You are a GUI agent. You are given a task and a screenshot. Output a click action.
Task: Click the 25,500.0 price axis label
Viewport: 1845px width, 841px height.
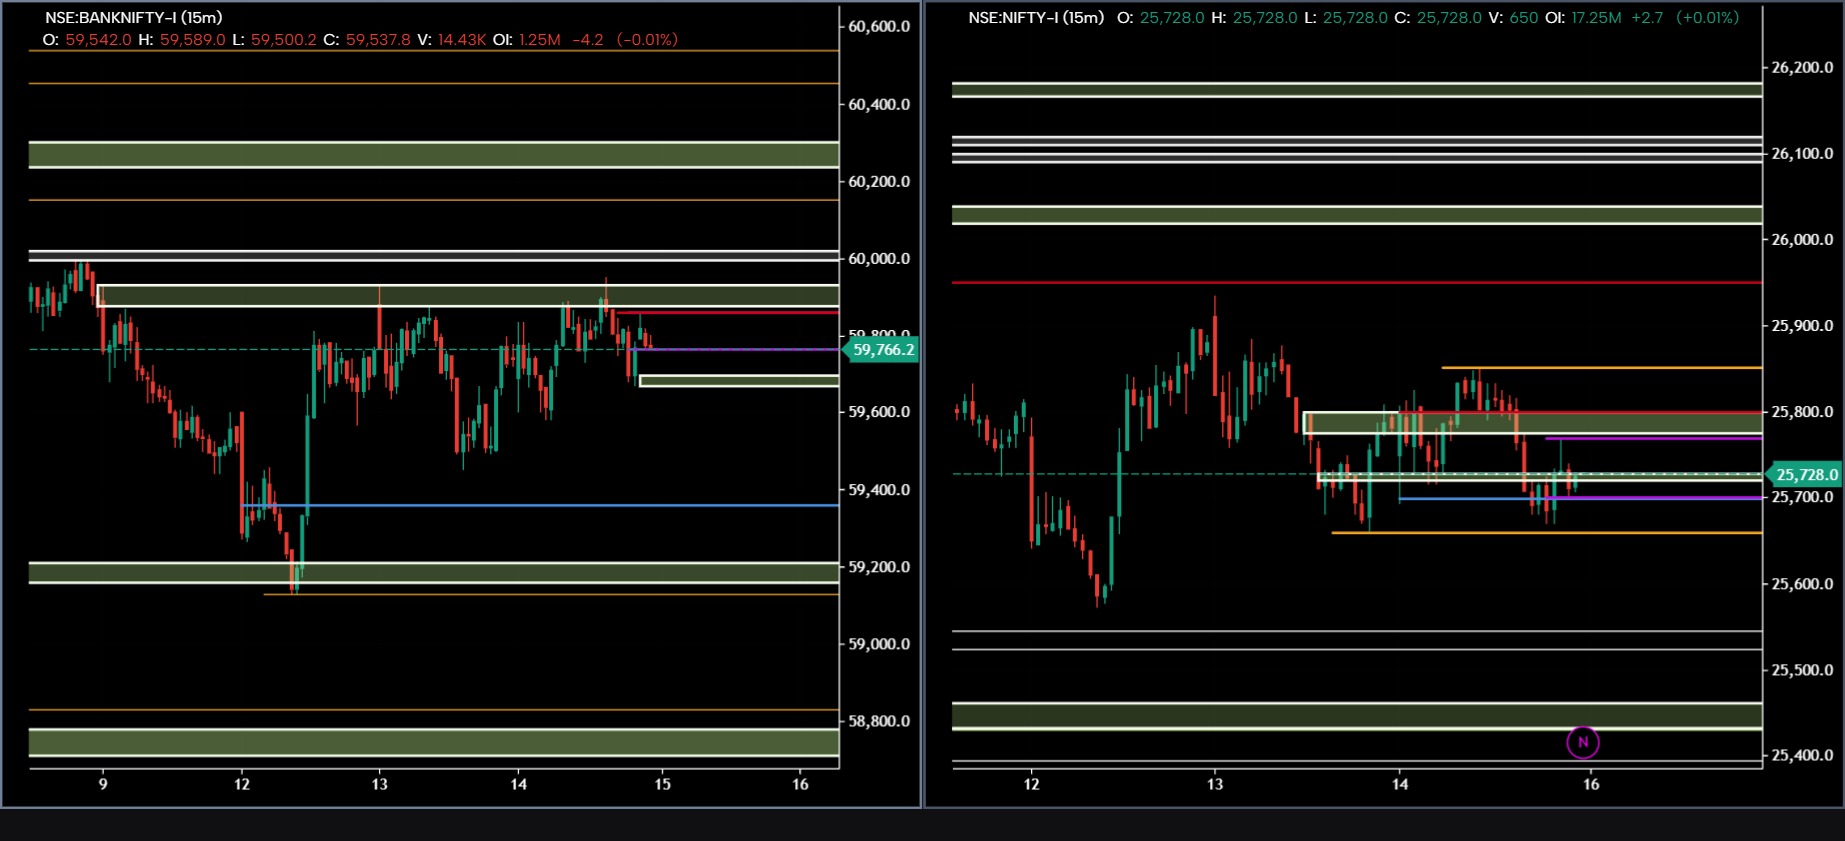1802,670
